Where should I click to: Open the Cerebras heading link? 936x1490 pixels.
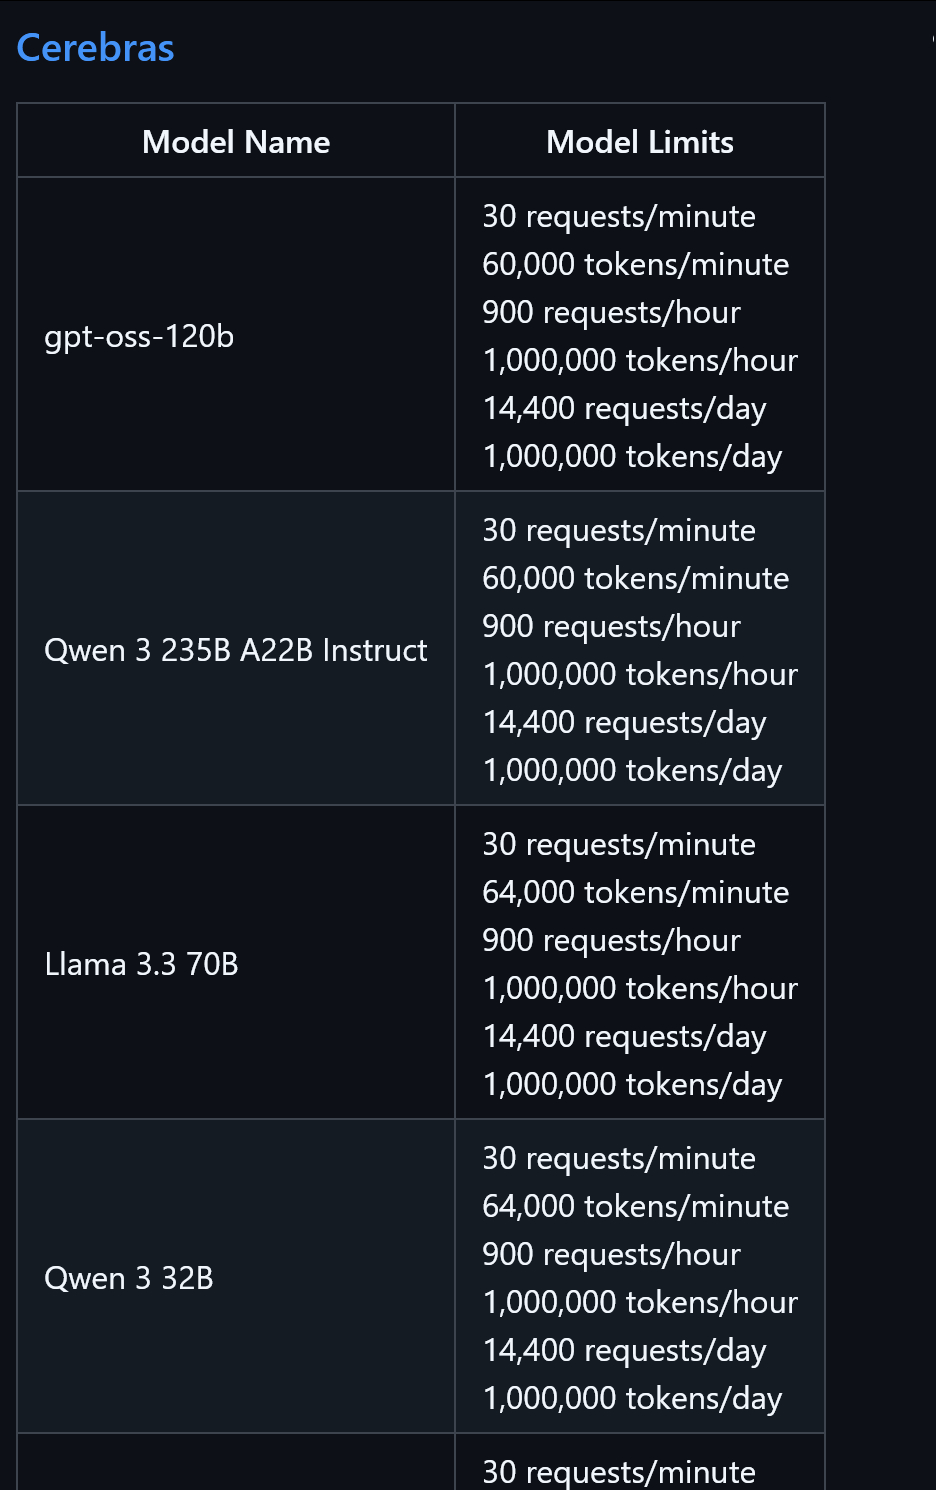pos(95,48)
